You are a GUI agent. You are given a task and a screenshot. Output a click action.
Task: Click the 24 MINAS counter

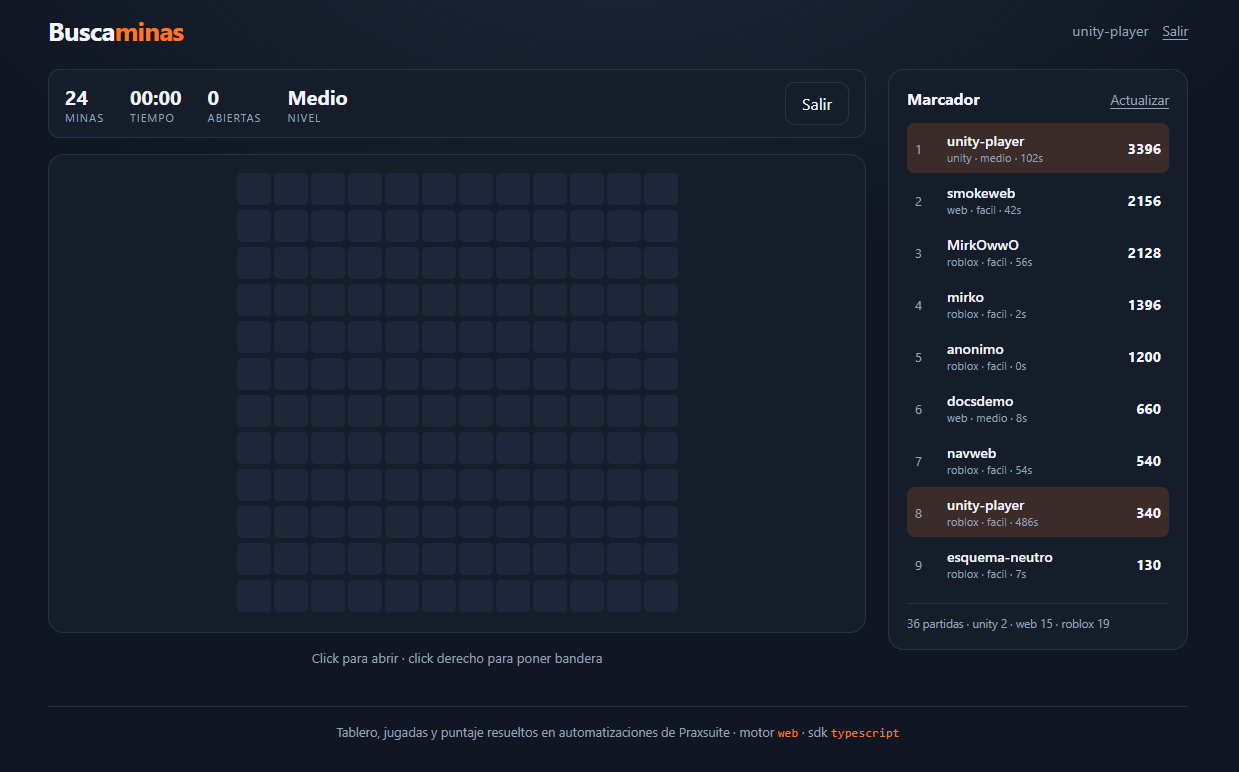pos(84,105)
